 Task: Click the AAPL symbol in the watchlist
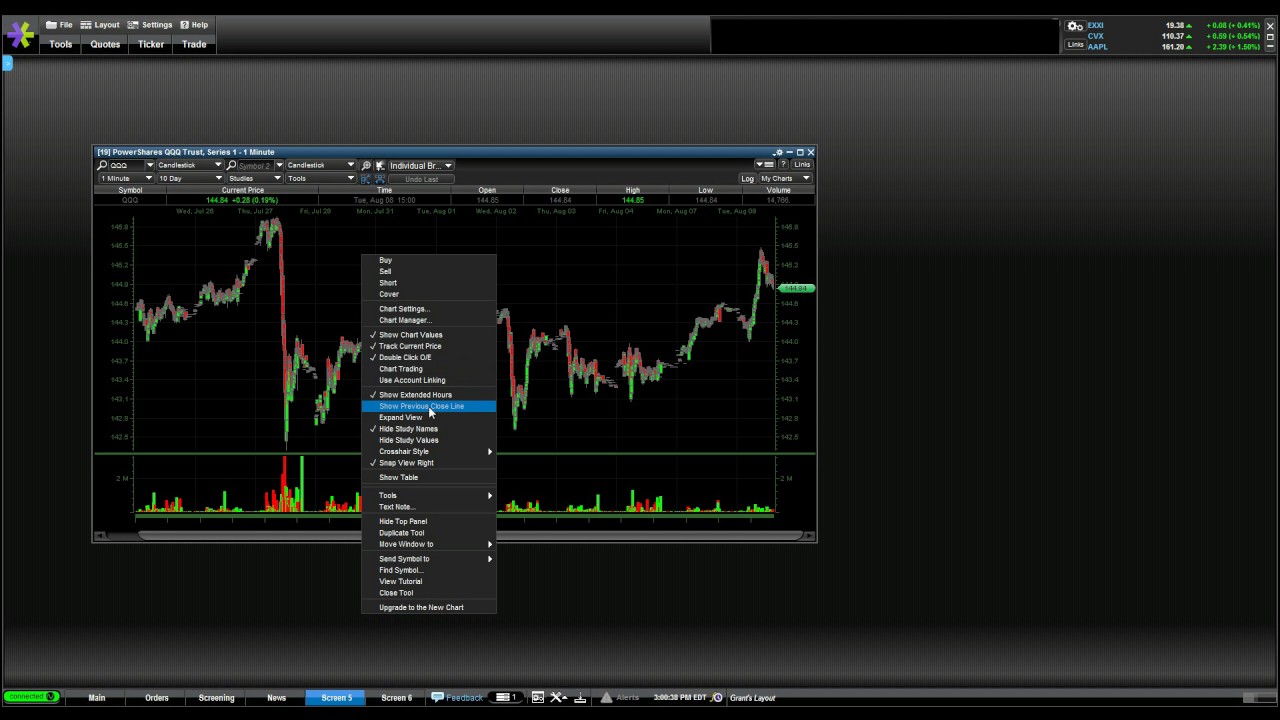1097,47
